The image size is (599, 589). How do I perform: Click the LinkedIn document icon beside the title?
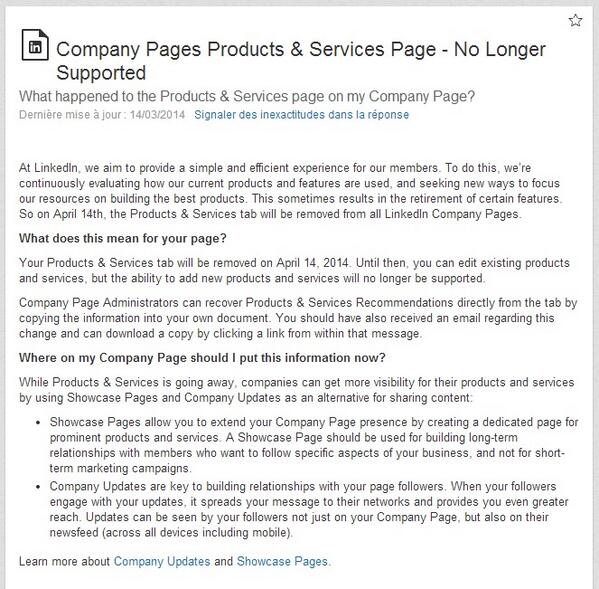tap(35, 45)
